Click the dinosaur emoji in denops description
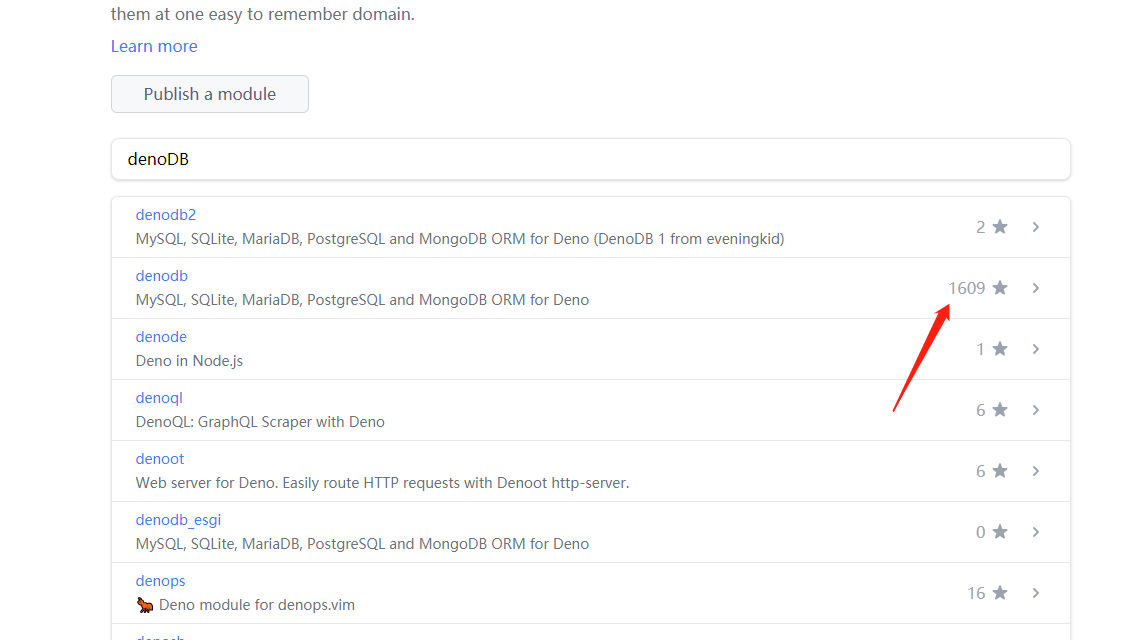The image size is (1146, 640). click(x=145, y=605)
